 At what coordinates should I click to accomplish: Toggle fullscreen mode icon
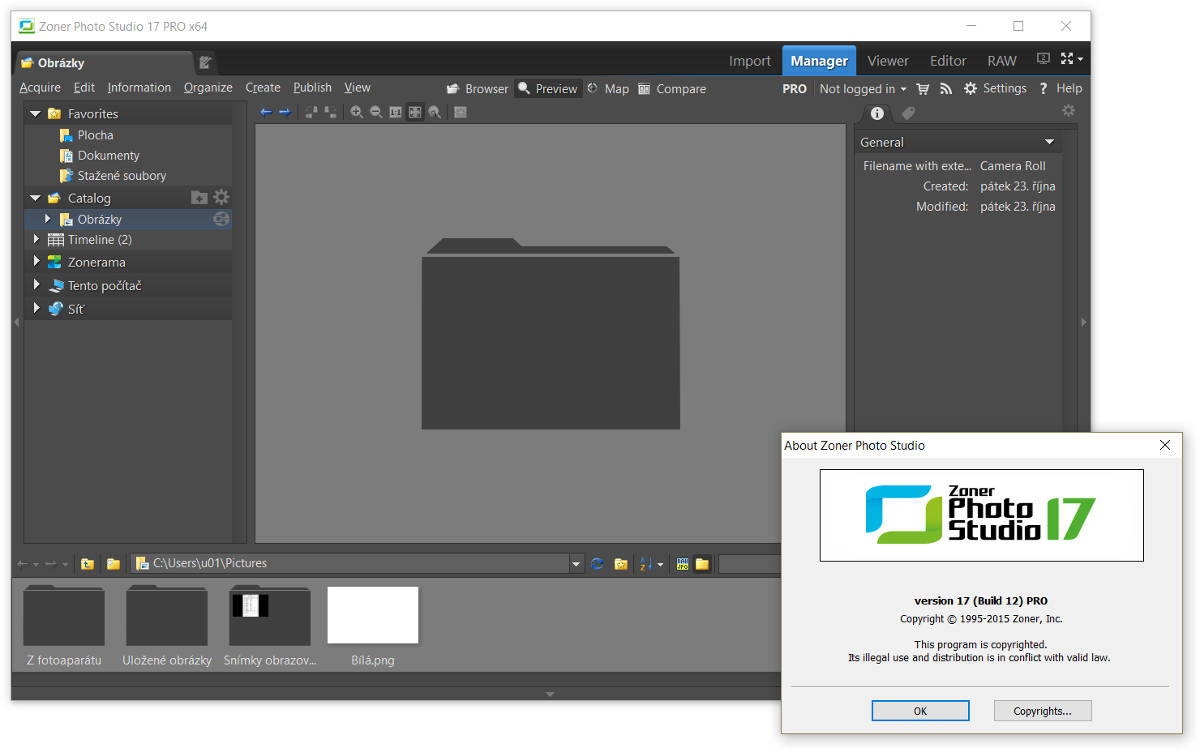(1067, 59)
